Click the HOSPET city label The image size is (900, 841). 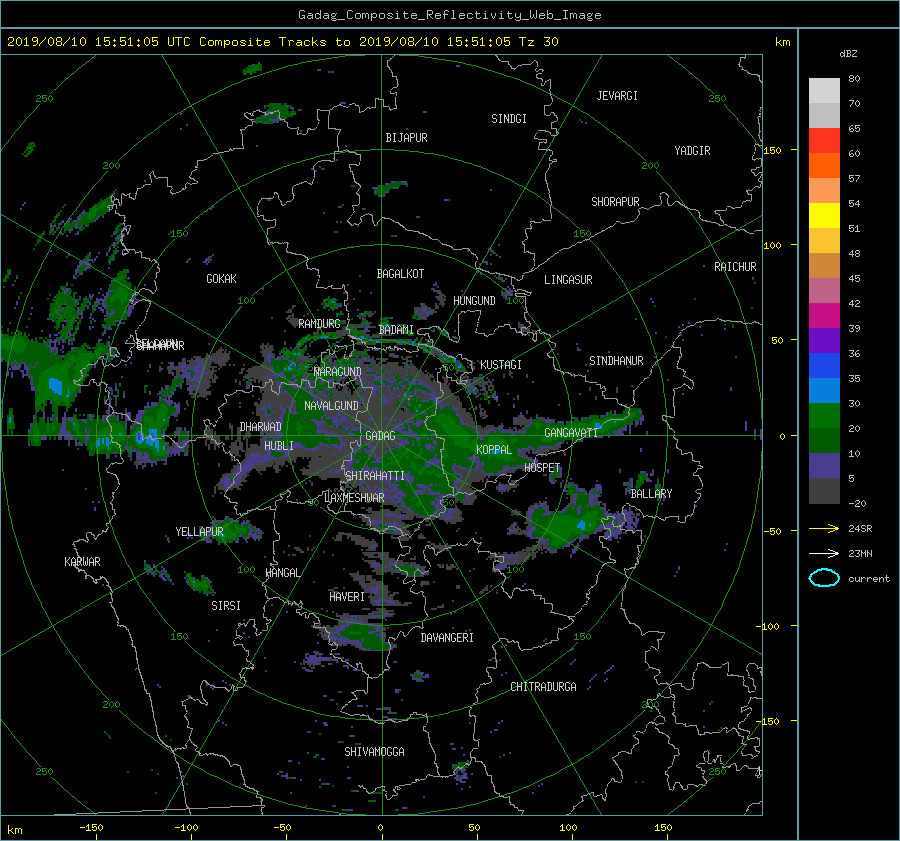(542, 468)
